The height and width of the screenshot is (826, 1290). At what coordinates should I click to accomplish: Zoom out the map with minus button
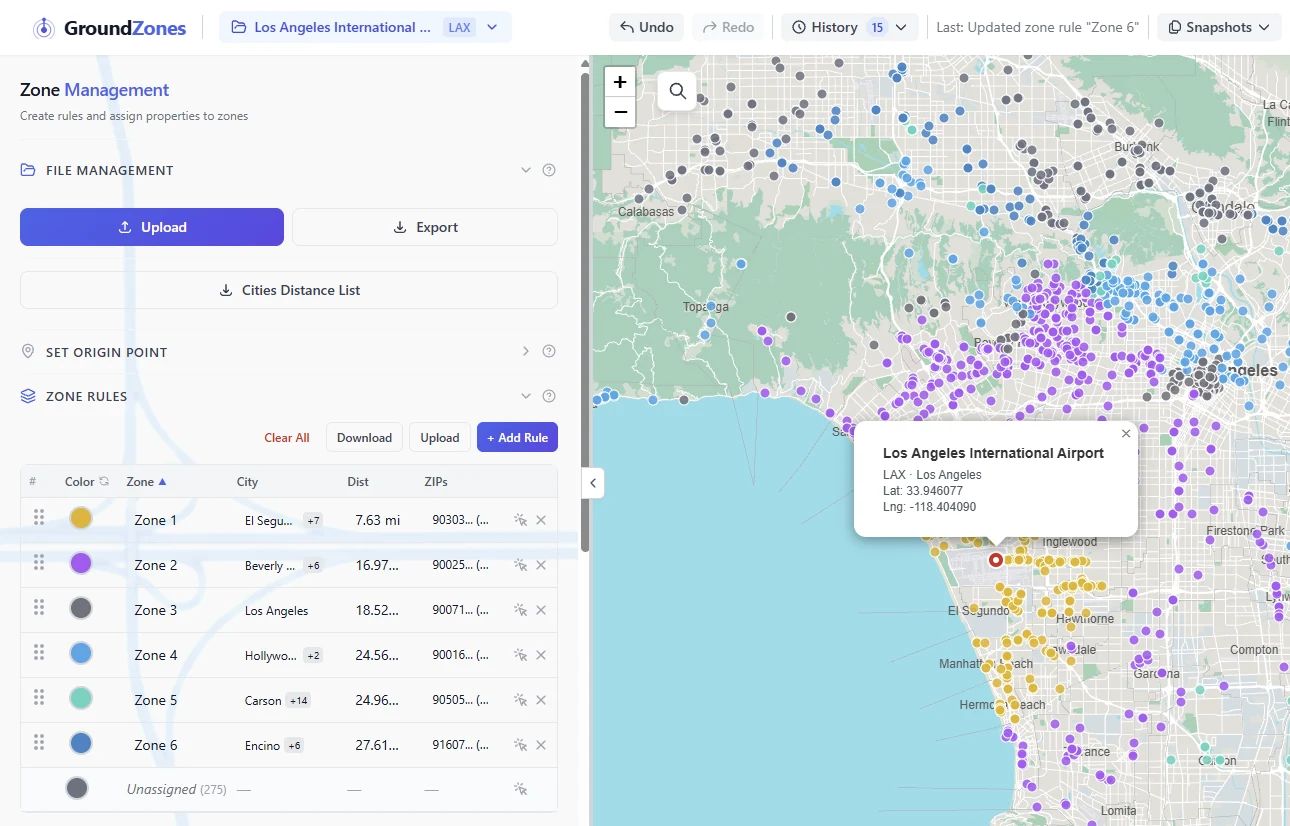coord(620,112)
